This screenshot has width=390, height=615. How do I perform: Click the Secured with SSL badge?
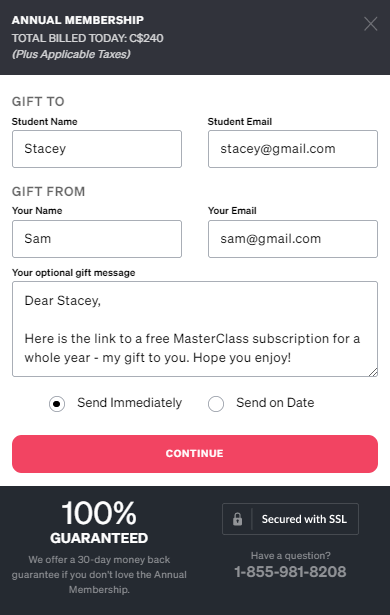(x=290, y=519)
